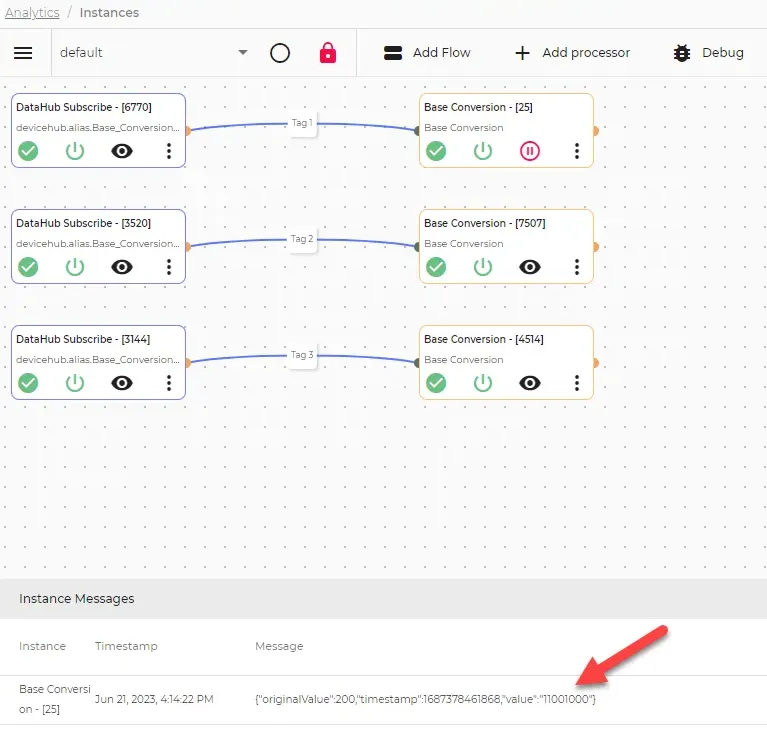Click the orange output port of Base Conversion [4514]
767x743 pixels.
point(595,363)
